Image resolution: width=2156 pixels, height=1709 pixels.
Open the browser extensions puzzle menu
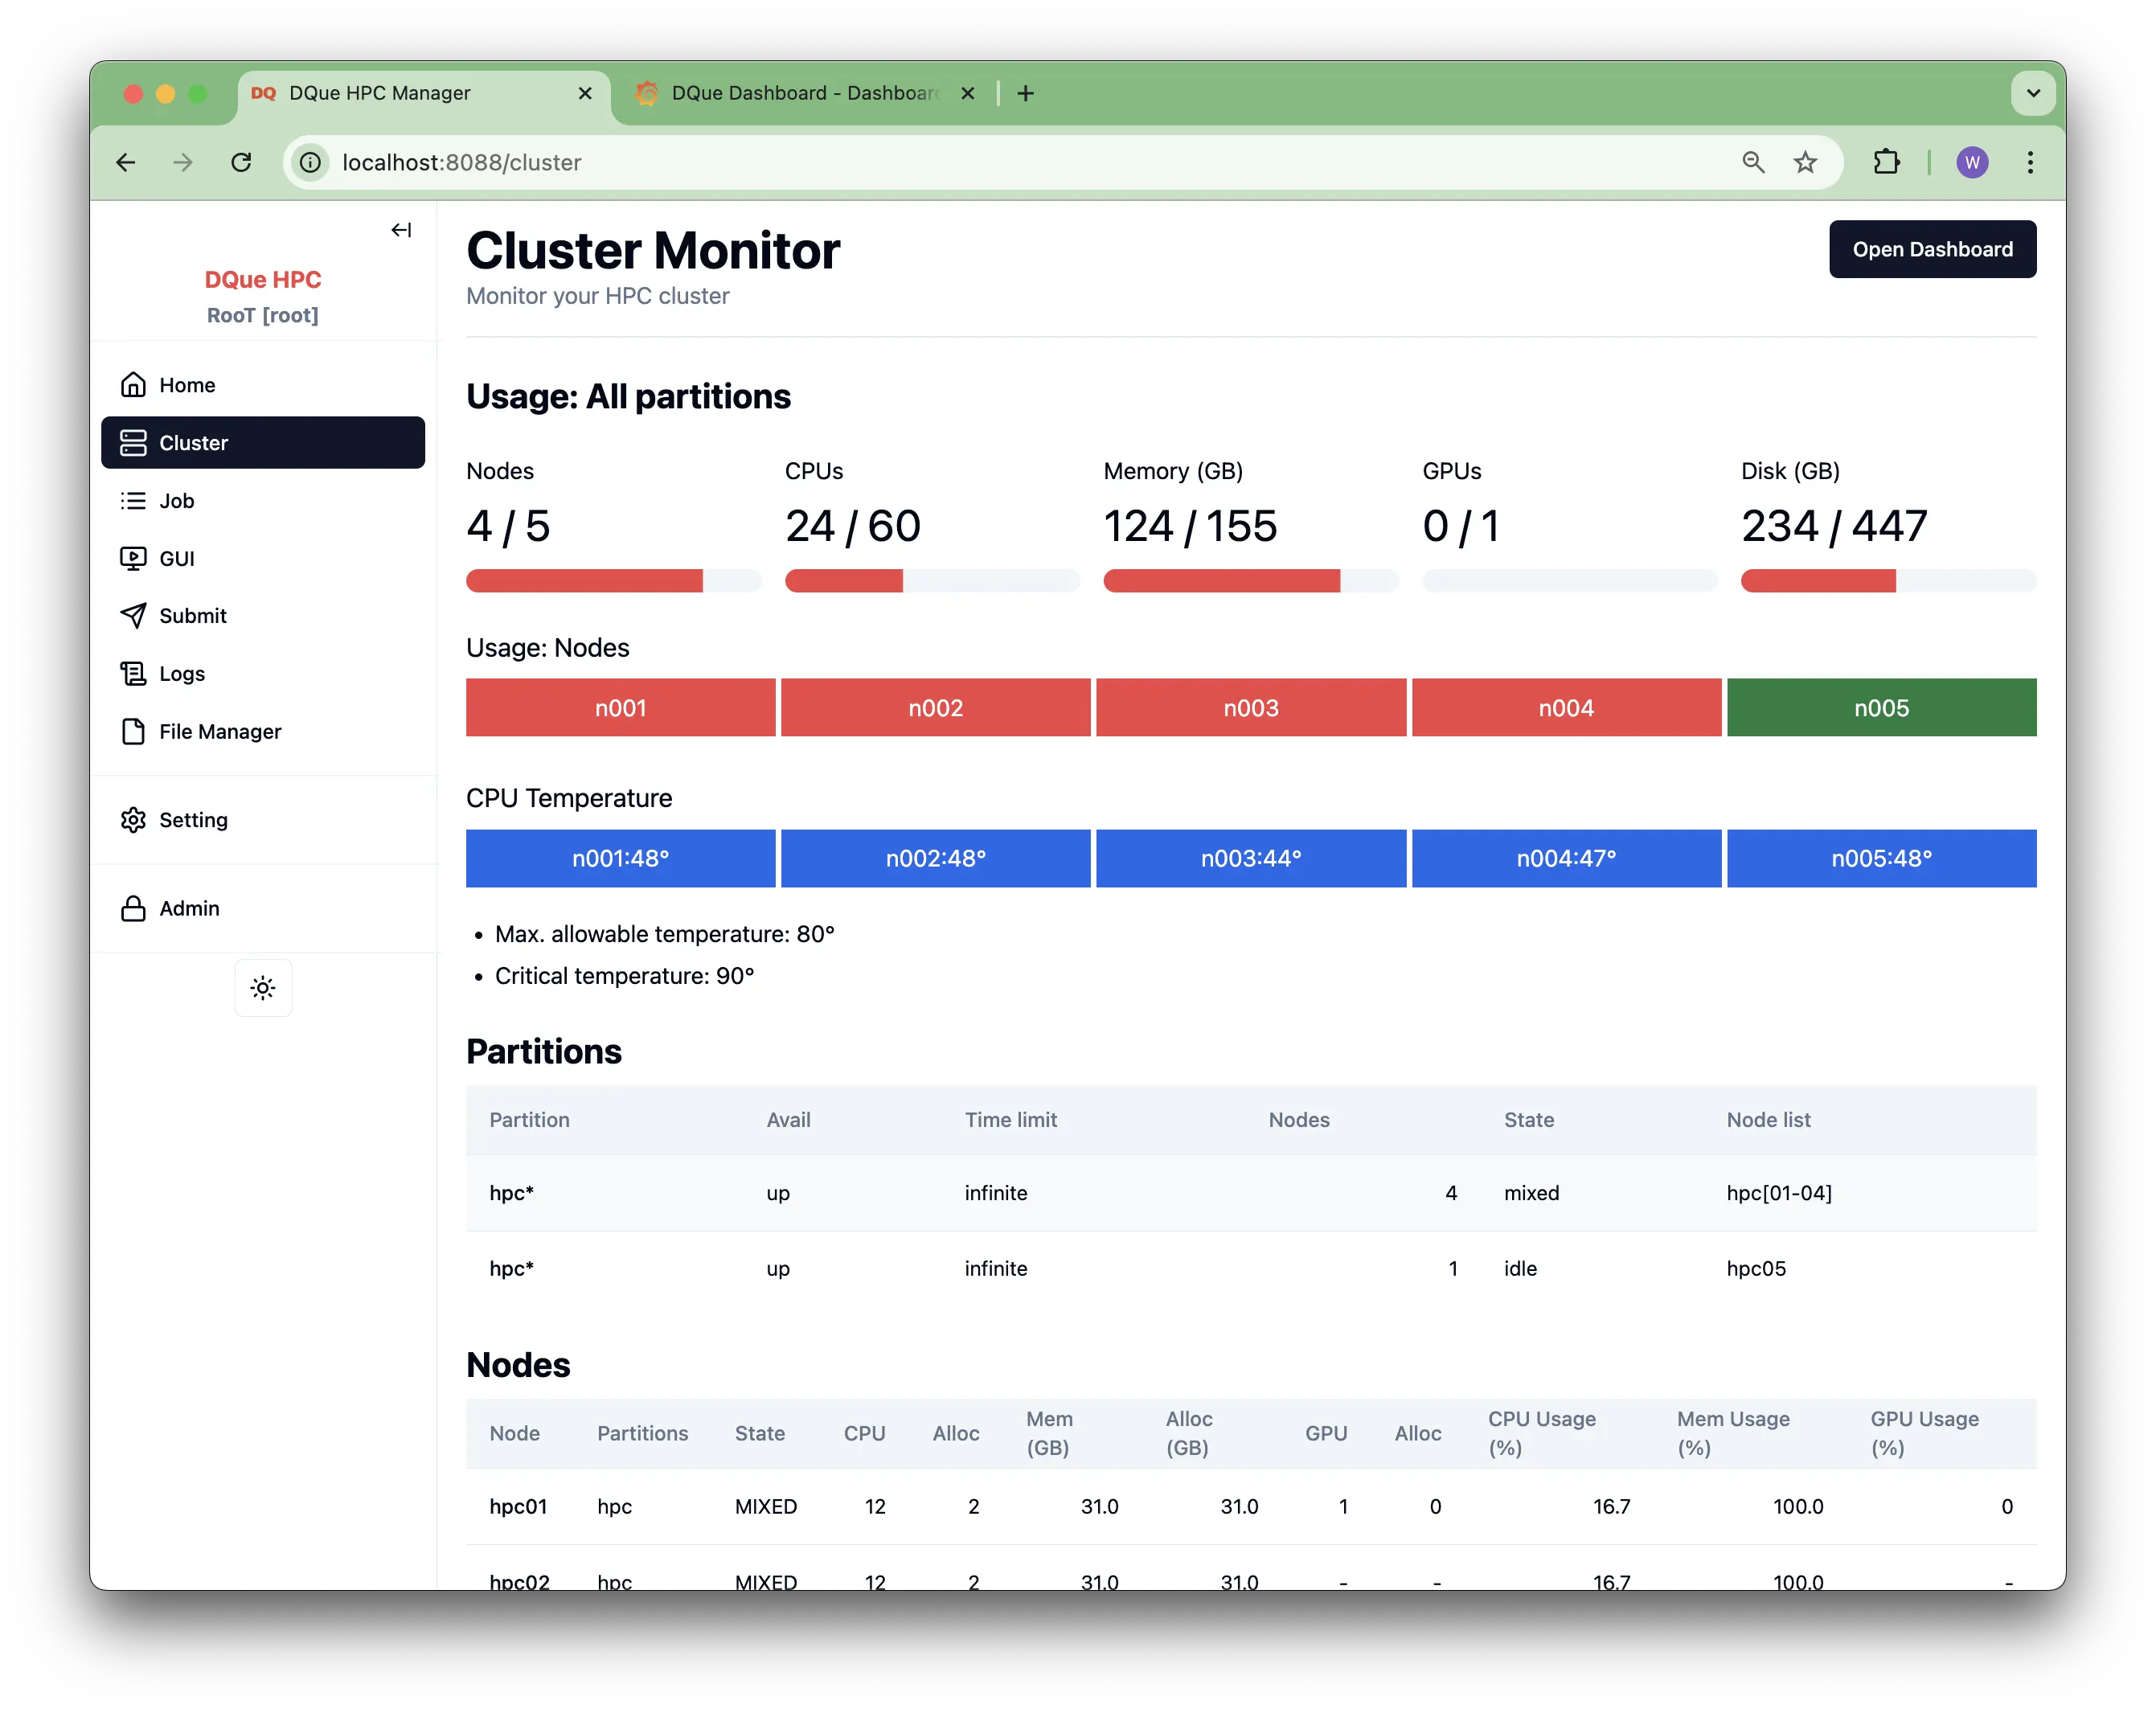coord(1886,162)
